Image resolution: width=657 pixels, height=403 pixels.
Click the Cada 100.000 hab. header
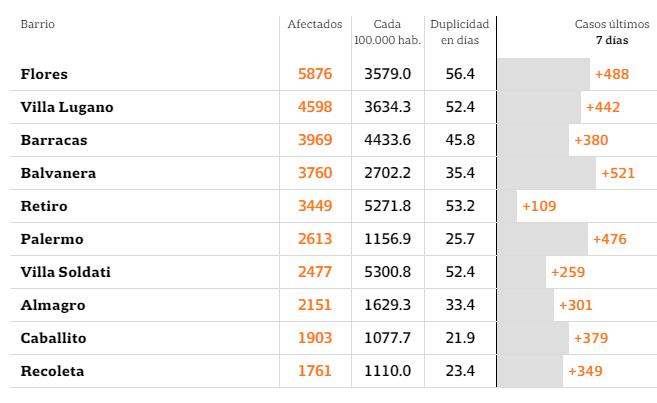click(x=386, y=32)
